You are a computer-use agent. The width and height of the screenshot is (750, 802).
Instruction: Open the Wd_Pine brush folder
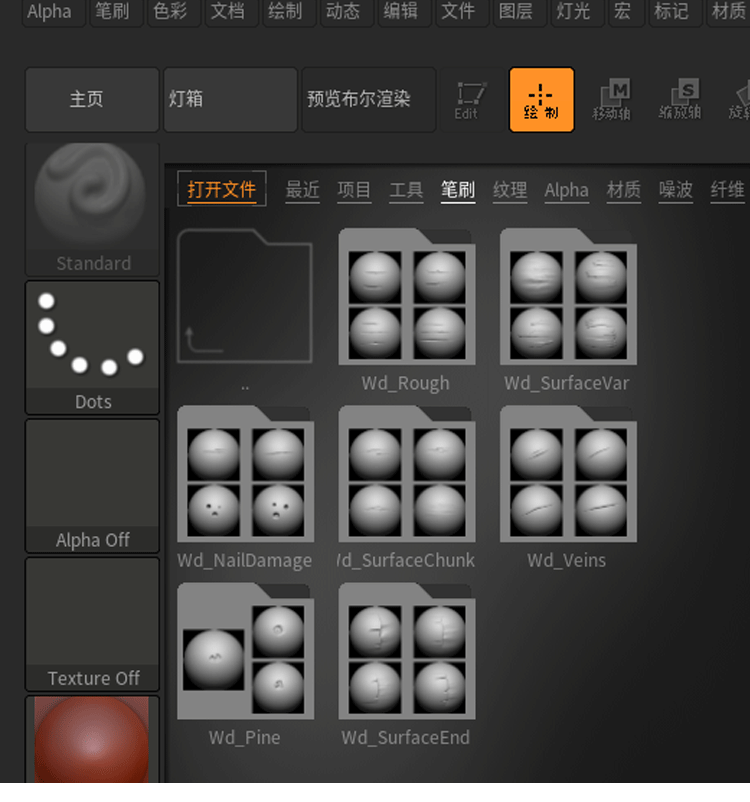pyautogui.click(x=246, y=664)
